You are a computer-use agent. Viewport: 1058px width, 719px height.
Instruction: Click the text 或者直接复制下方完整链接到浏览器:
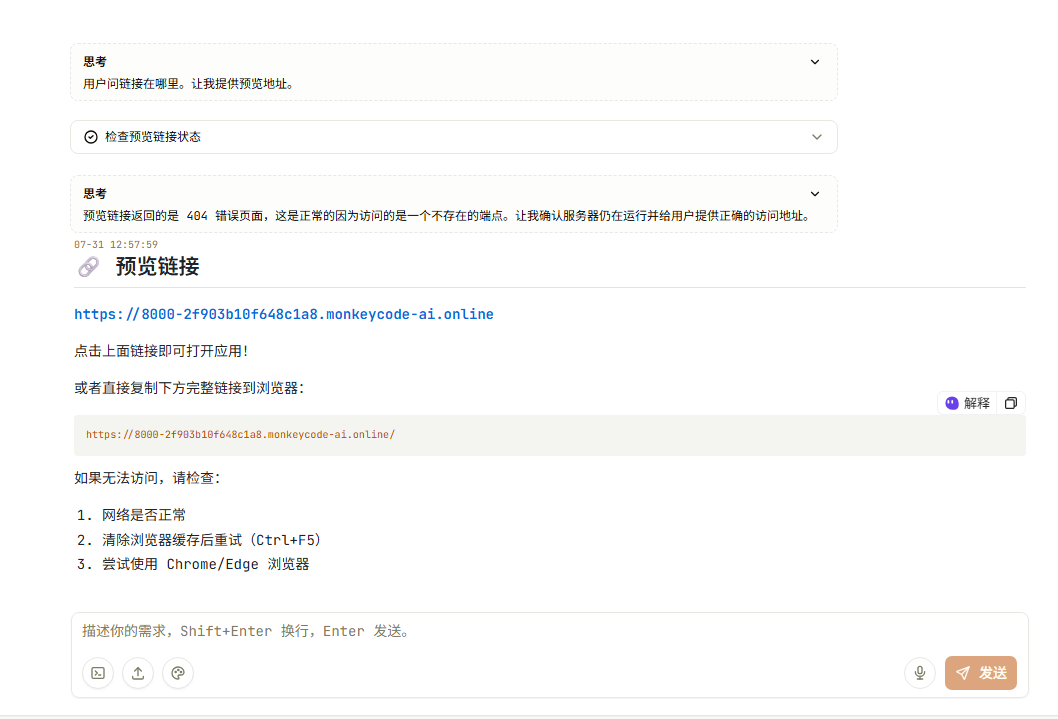[189, 389]
